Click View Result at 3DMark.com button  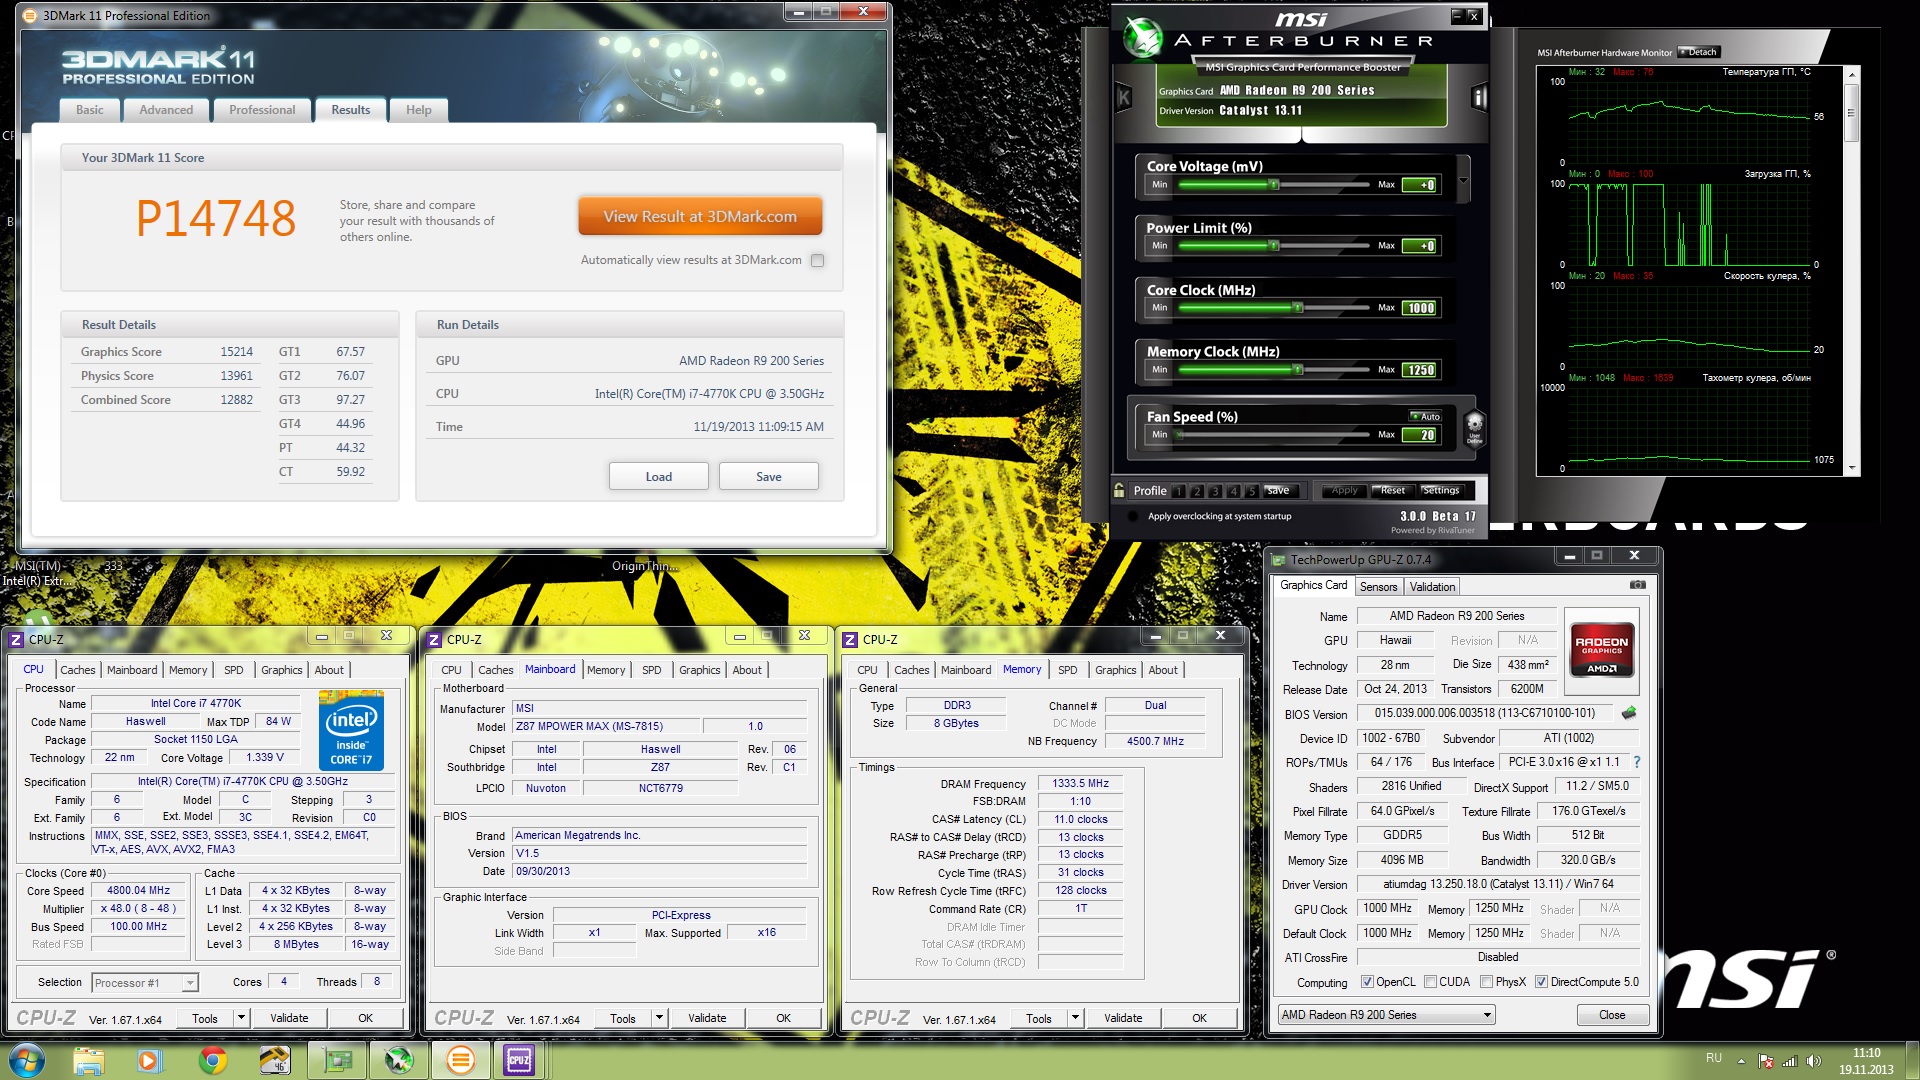700,216
